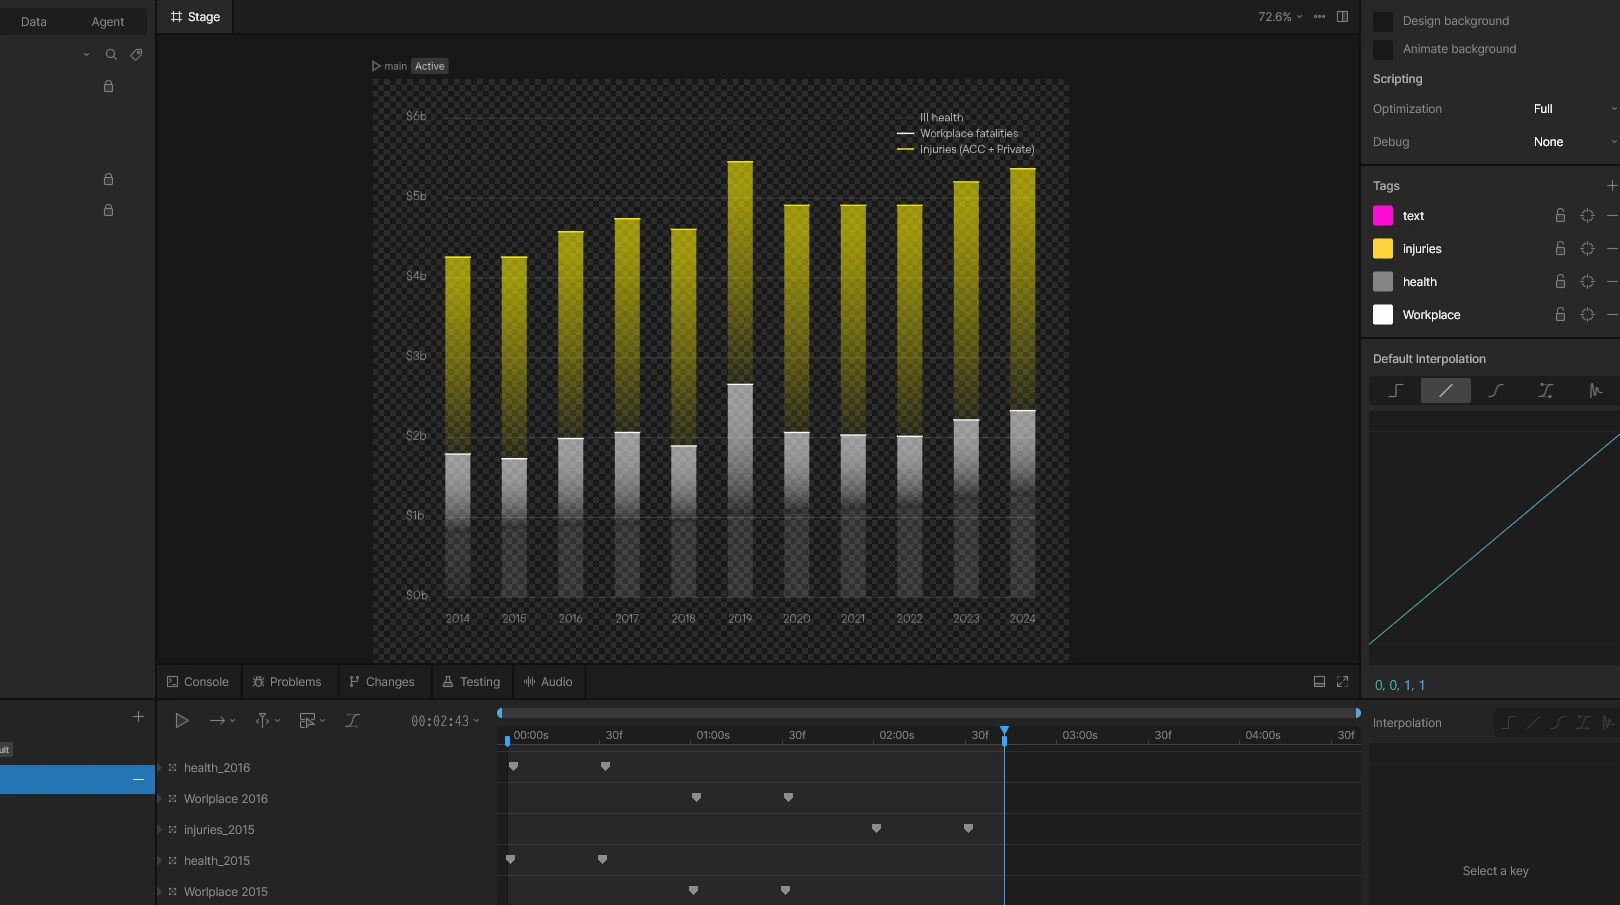Select the first keyframe on the health_2016 track

(x=513, y=767)
